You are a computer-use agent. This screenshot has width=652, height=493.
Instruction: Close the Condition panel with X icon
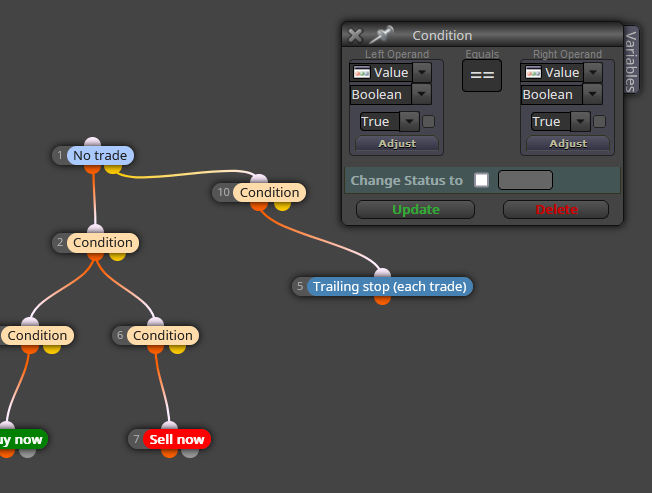point(355,36)
